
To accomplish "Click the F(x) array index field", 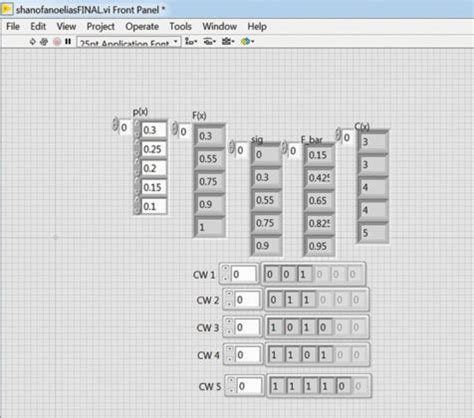I will click(x=185, y=132).
